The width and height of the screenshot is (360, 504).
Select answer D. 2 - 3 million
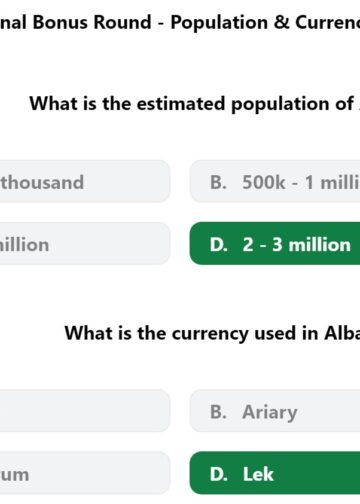tap(275, 243)
